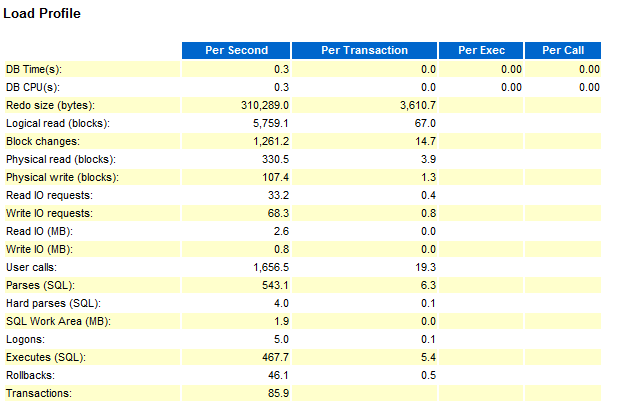Image resolution: width=618 pixels, height=414 pixels.
Task: Click the Per Transaction column header
Action: [x=364, y=50]
